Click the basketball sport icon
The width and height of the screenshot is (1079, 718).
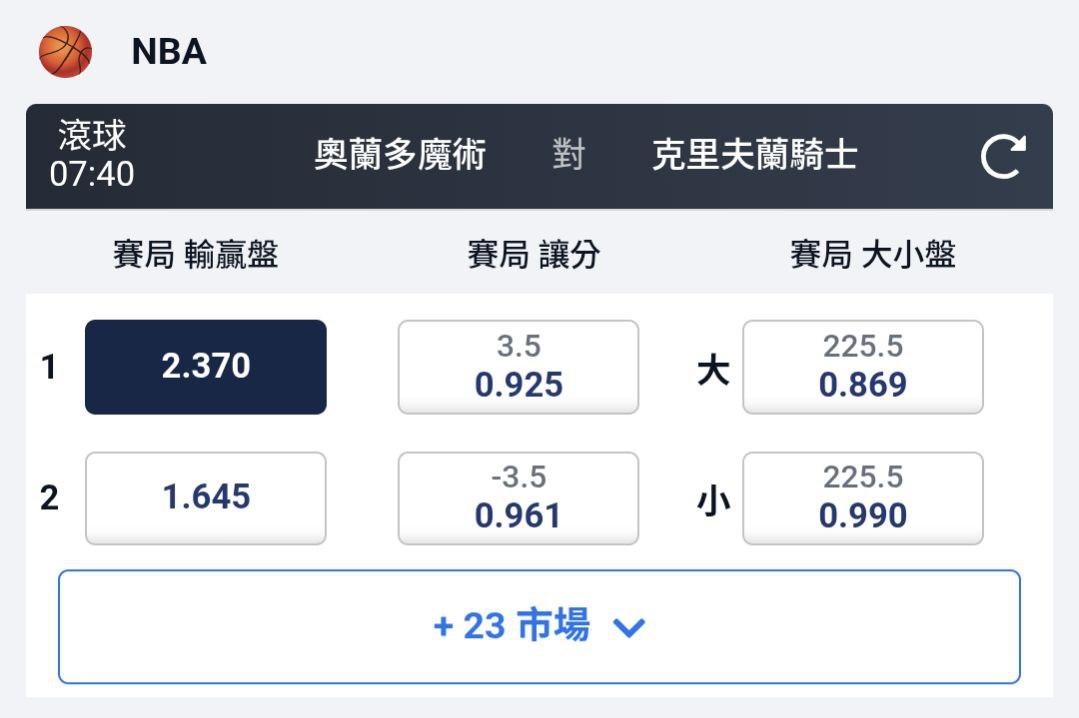(x=65, y=51)
